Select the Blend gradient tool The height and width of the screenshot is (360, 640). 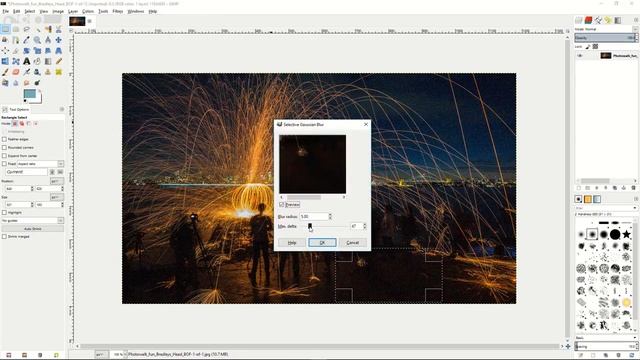48,61
